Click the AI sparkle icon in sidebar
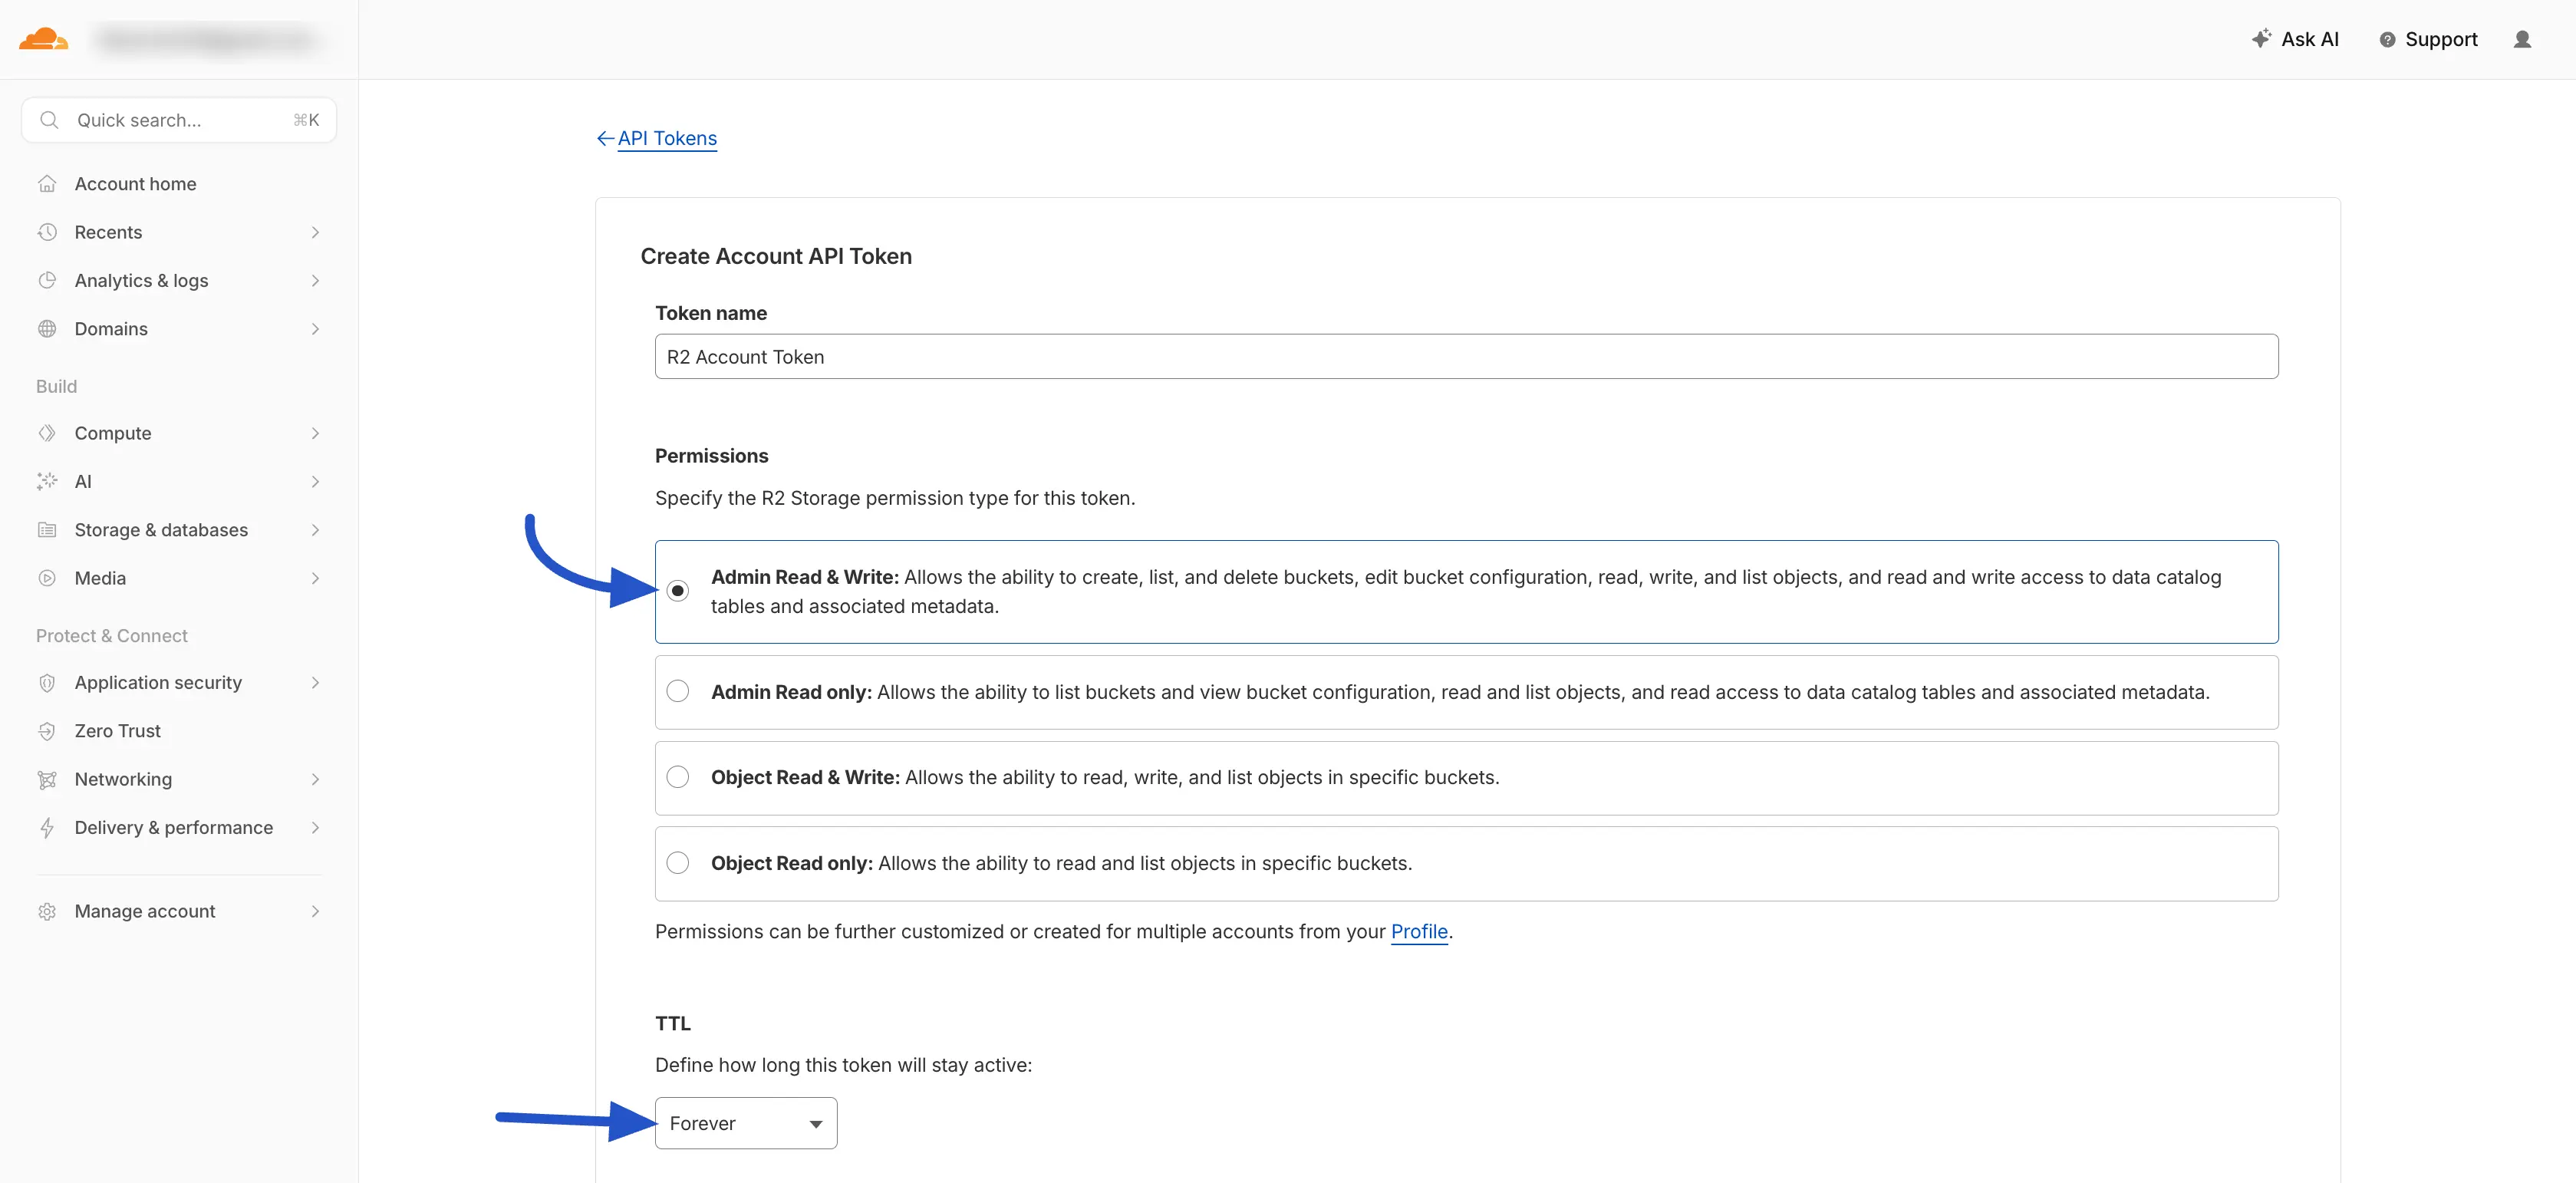This screenshot has height=1183, width=2576. click(48, 481)
